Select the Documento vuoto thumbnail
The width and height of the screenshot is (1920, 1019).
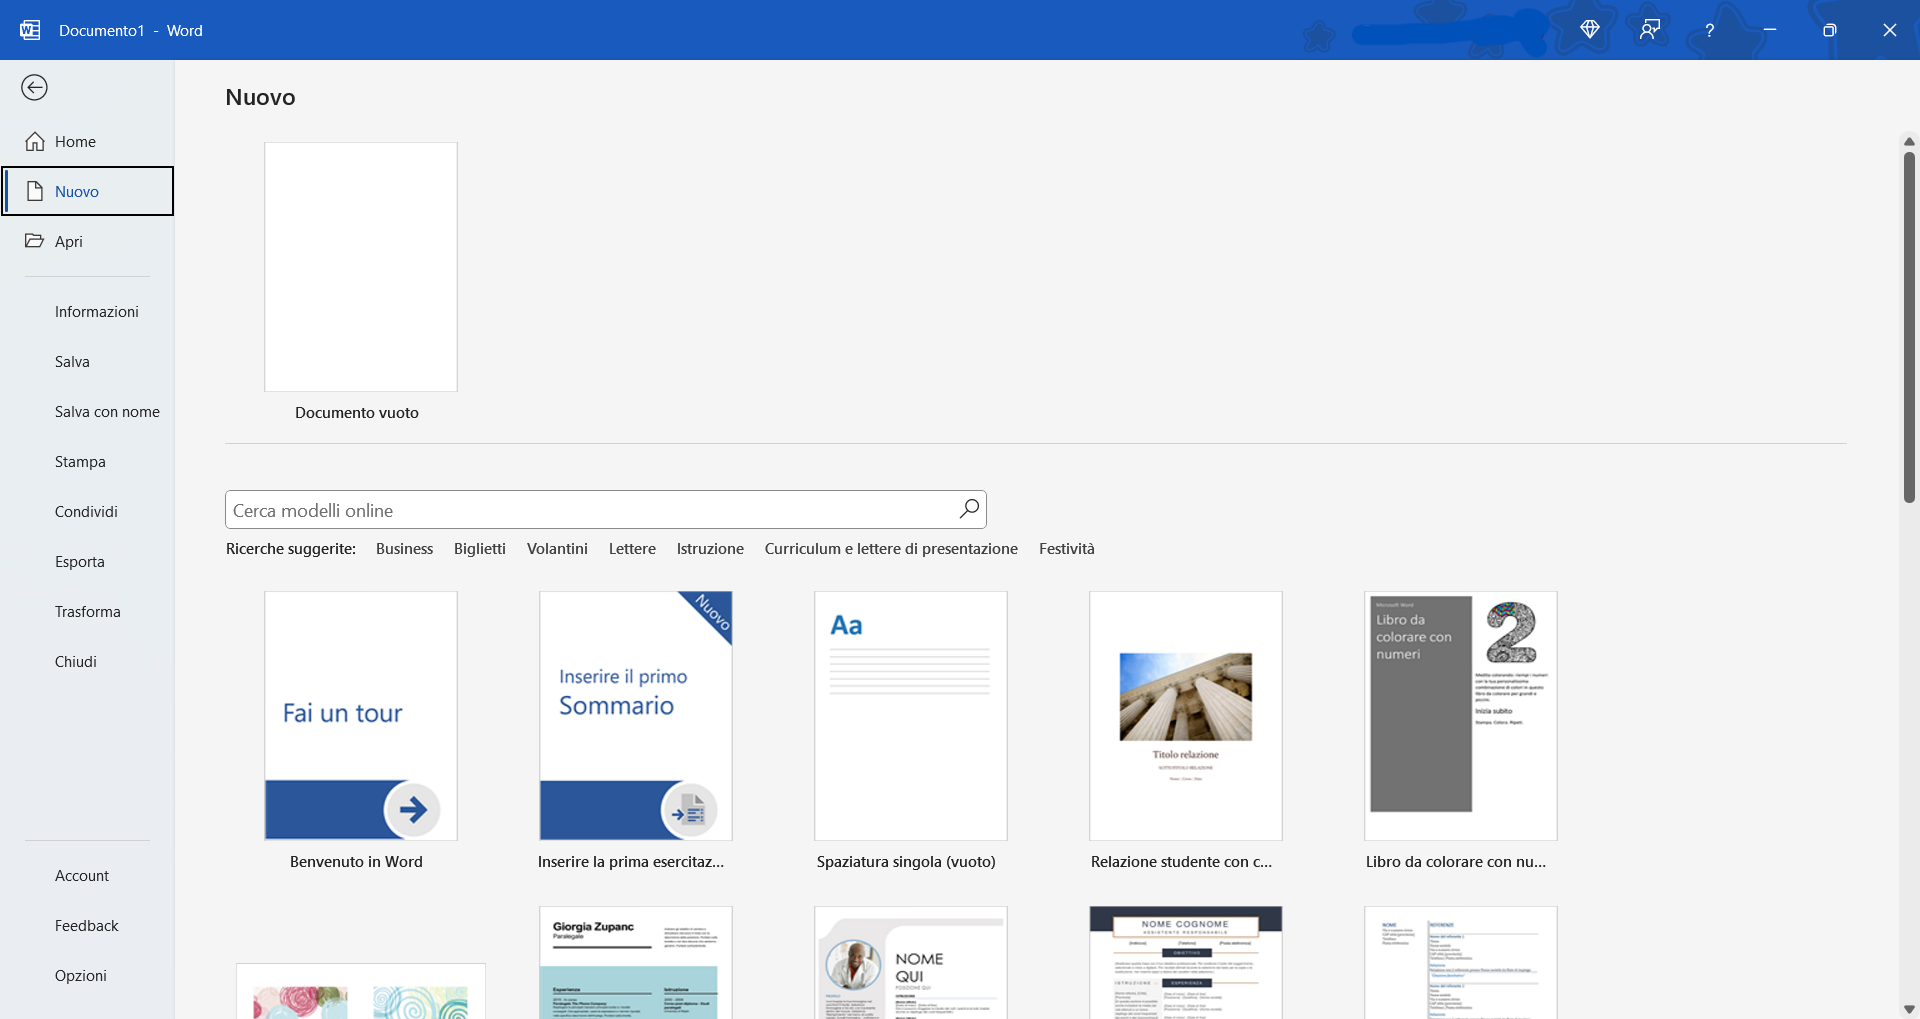[360, 267]
